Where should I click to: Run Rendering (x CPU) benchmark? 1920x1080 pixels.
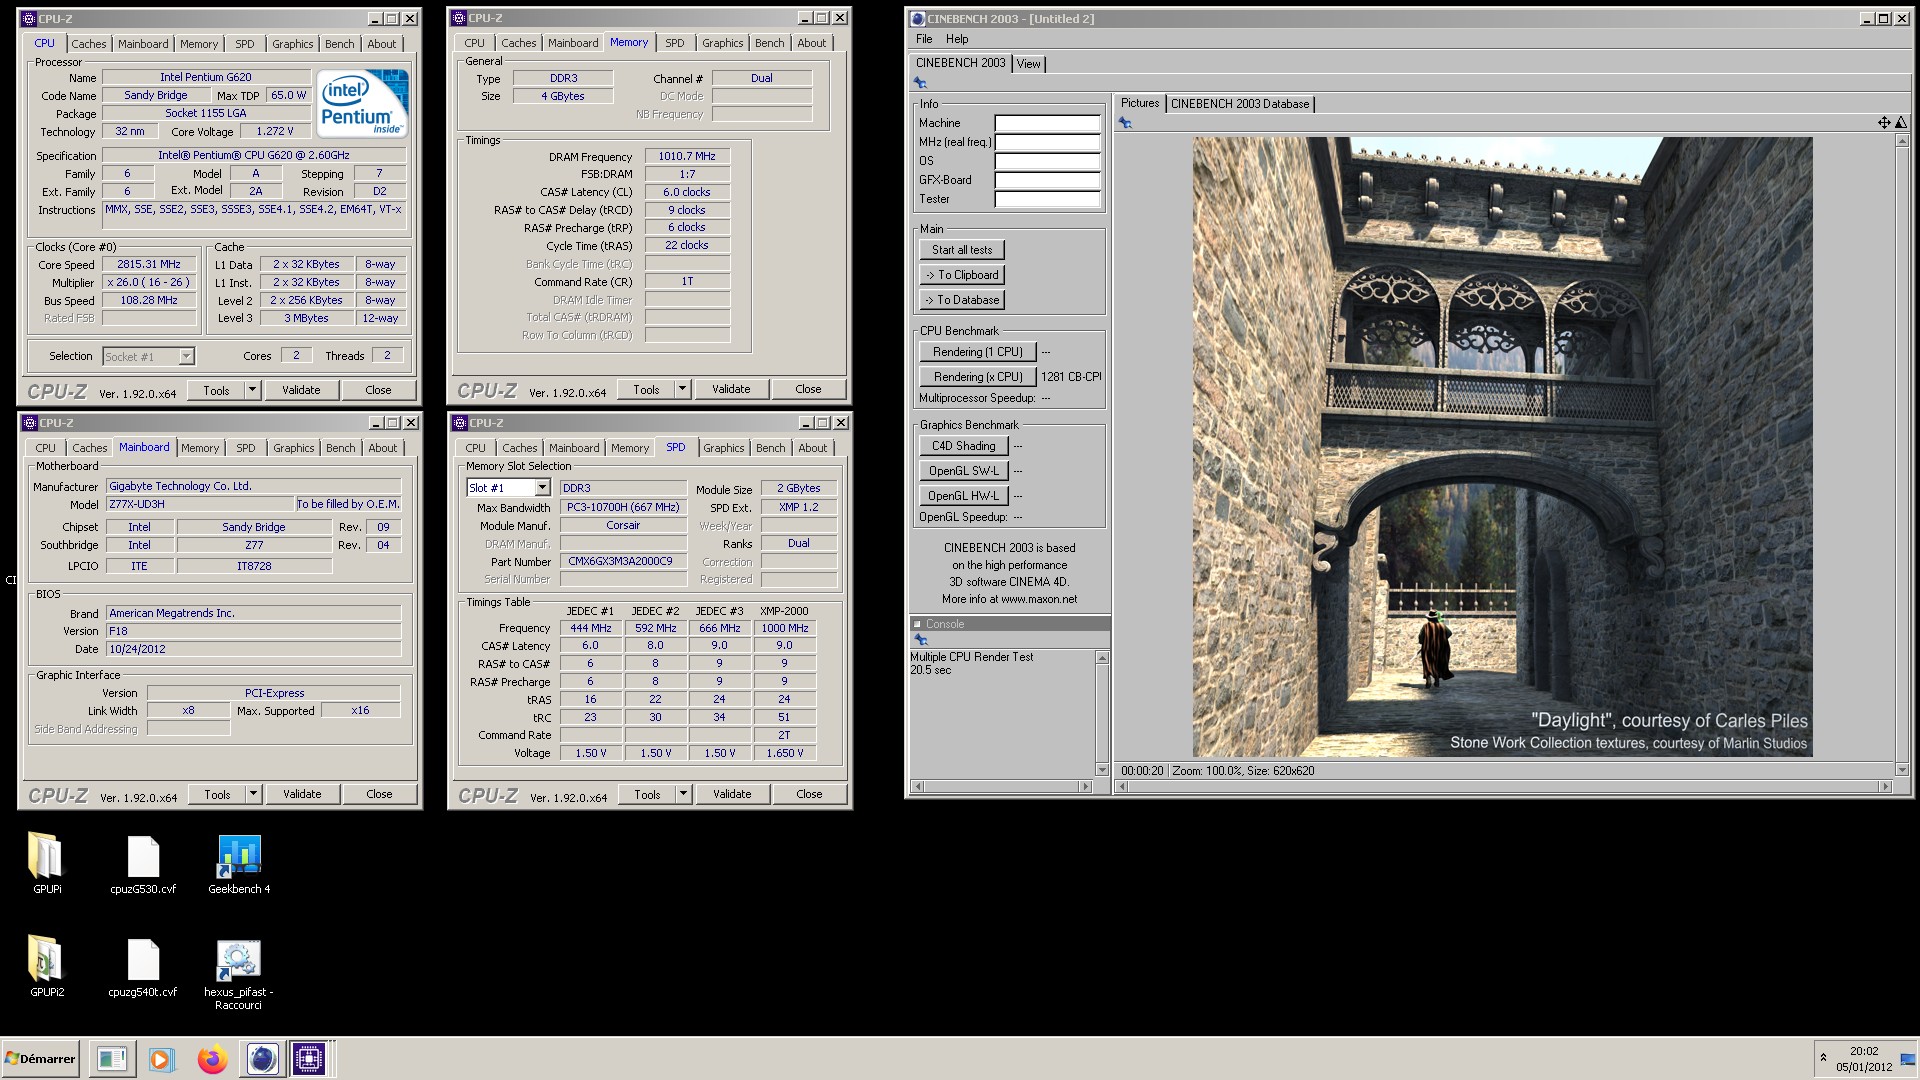(977, 377)
